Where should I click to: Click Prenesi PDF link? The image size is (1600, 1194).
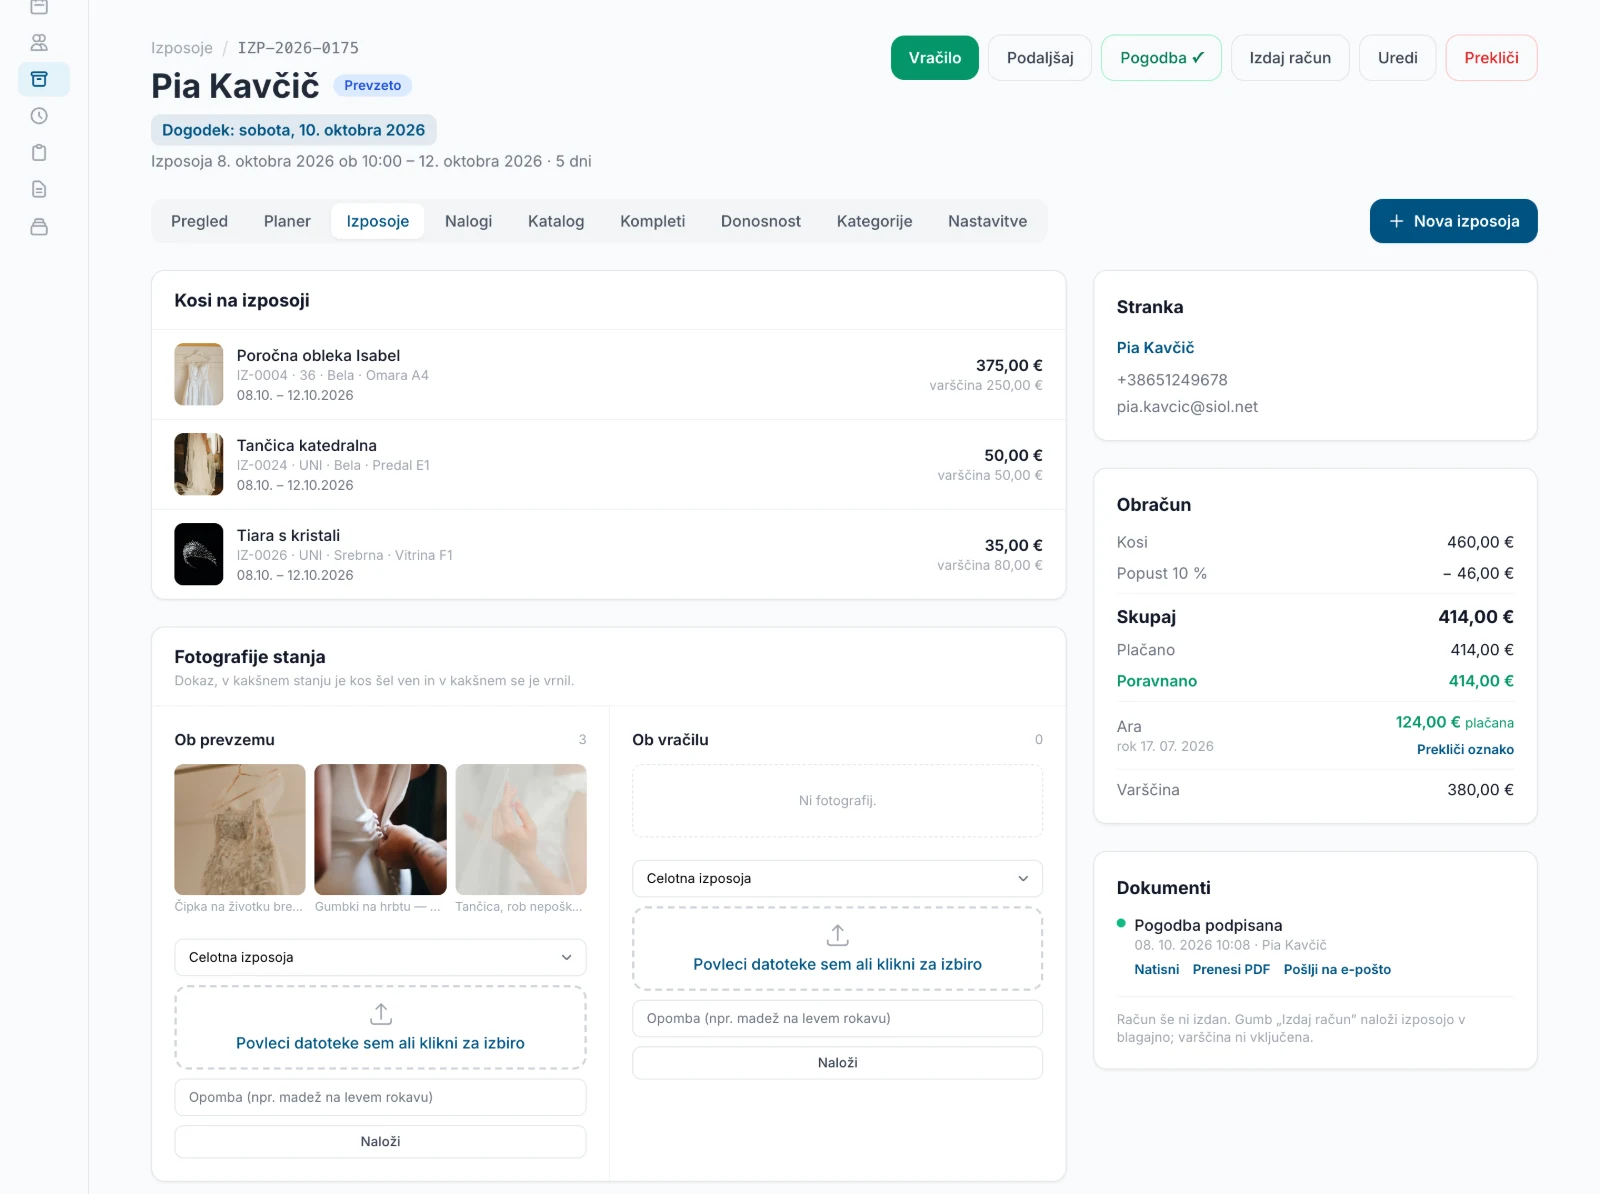pos(1231,969)
